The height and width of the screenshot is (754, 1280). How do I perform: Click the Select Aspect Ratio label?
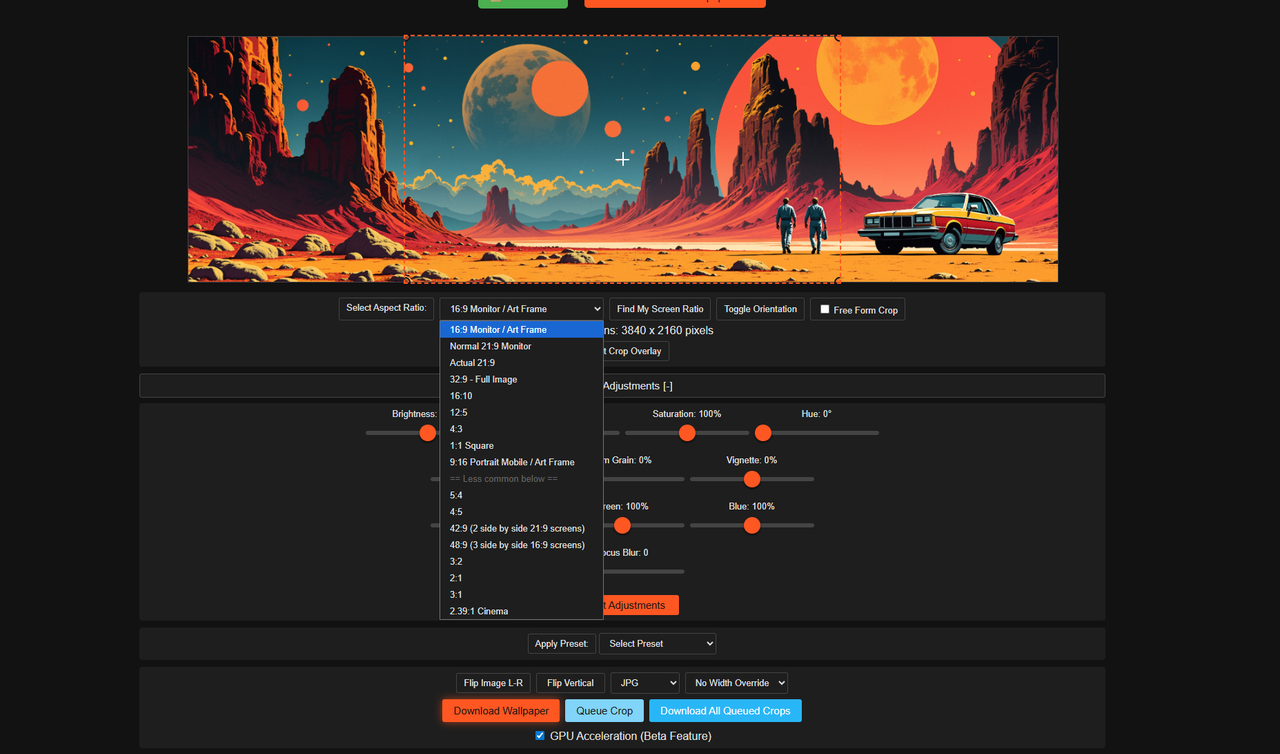click(x=387, y=308)
